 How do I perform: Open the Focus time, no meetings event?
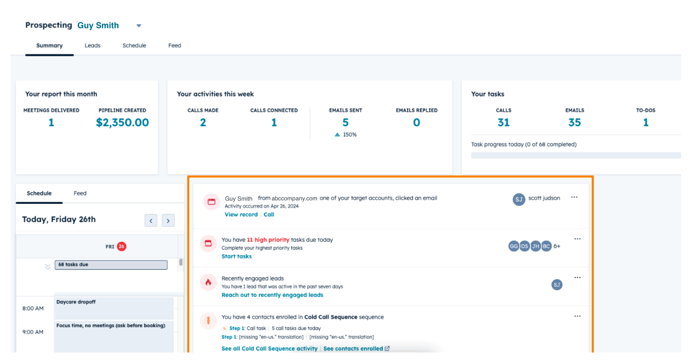click(x=114, y=336)
